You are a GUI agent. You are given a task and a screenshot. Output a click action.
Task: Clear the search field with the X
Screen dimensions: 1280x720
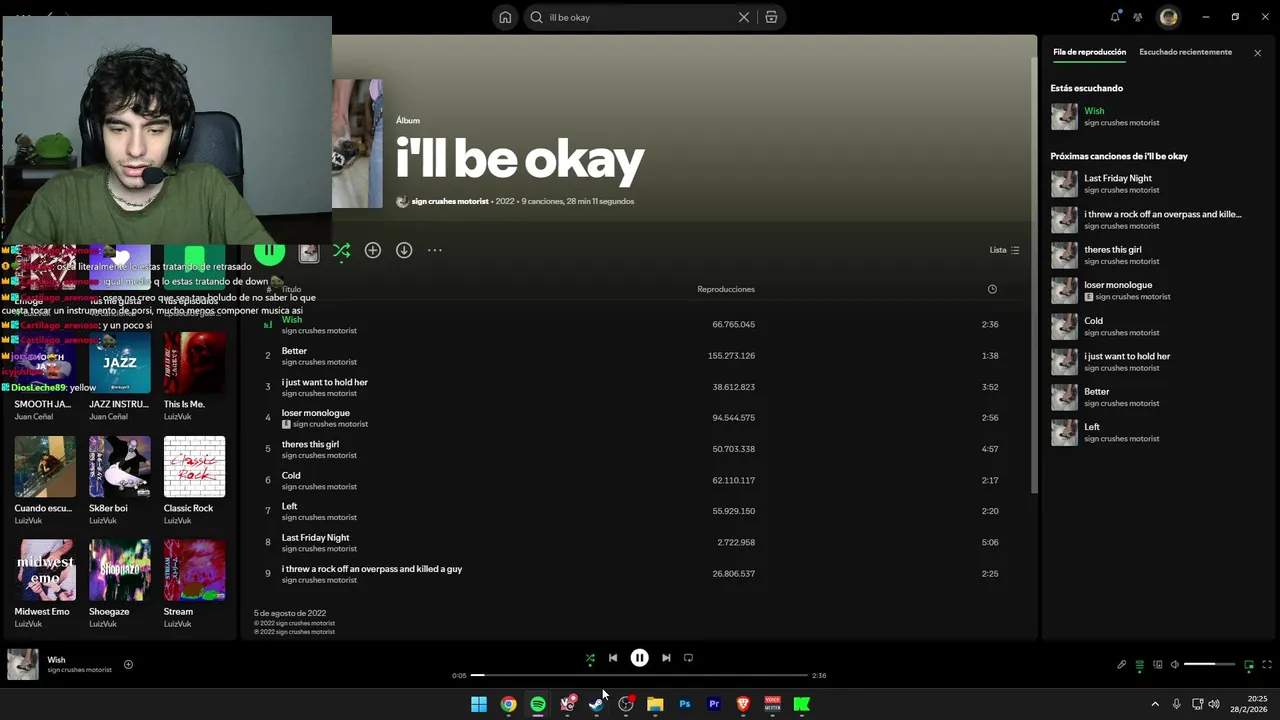[744, 17]
